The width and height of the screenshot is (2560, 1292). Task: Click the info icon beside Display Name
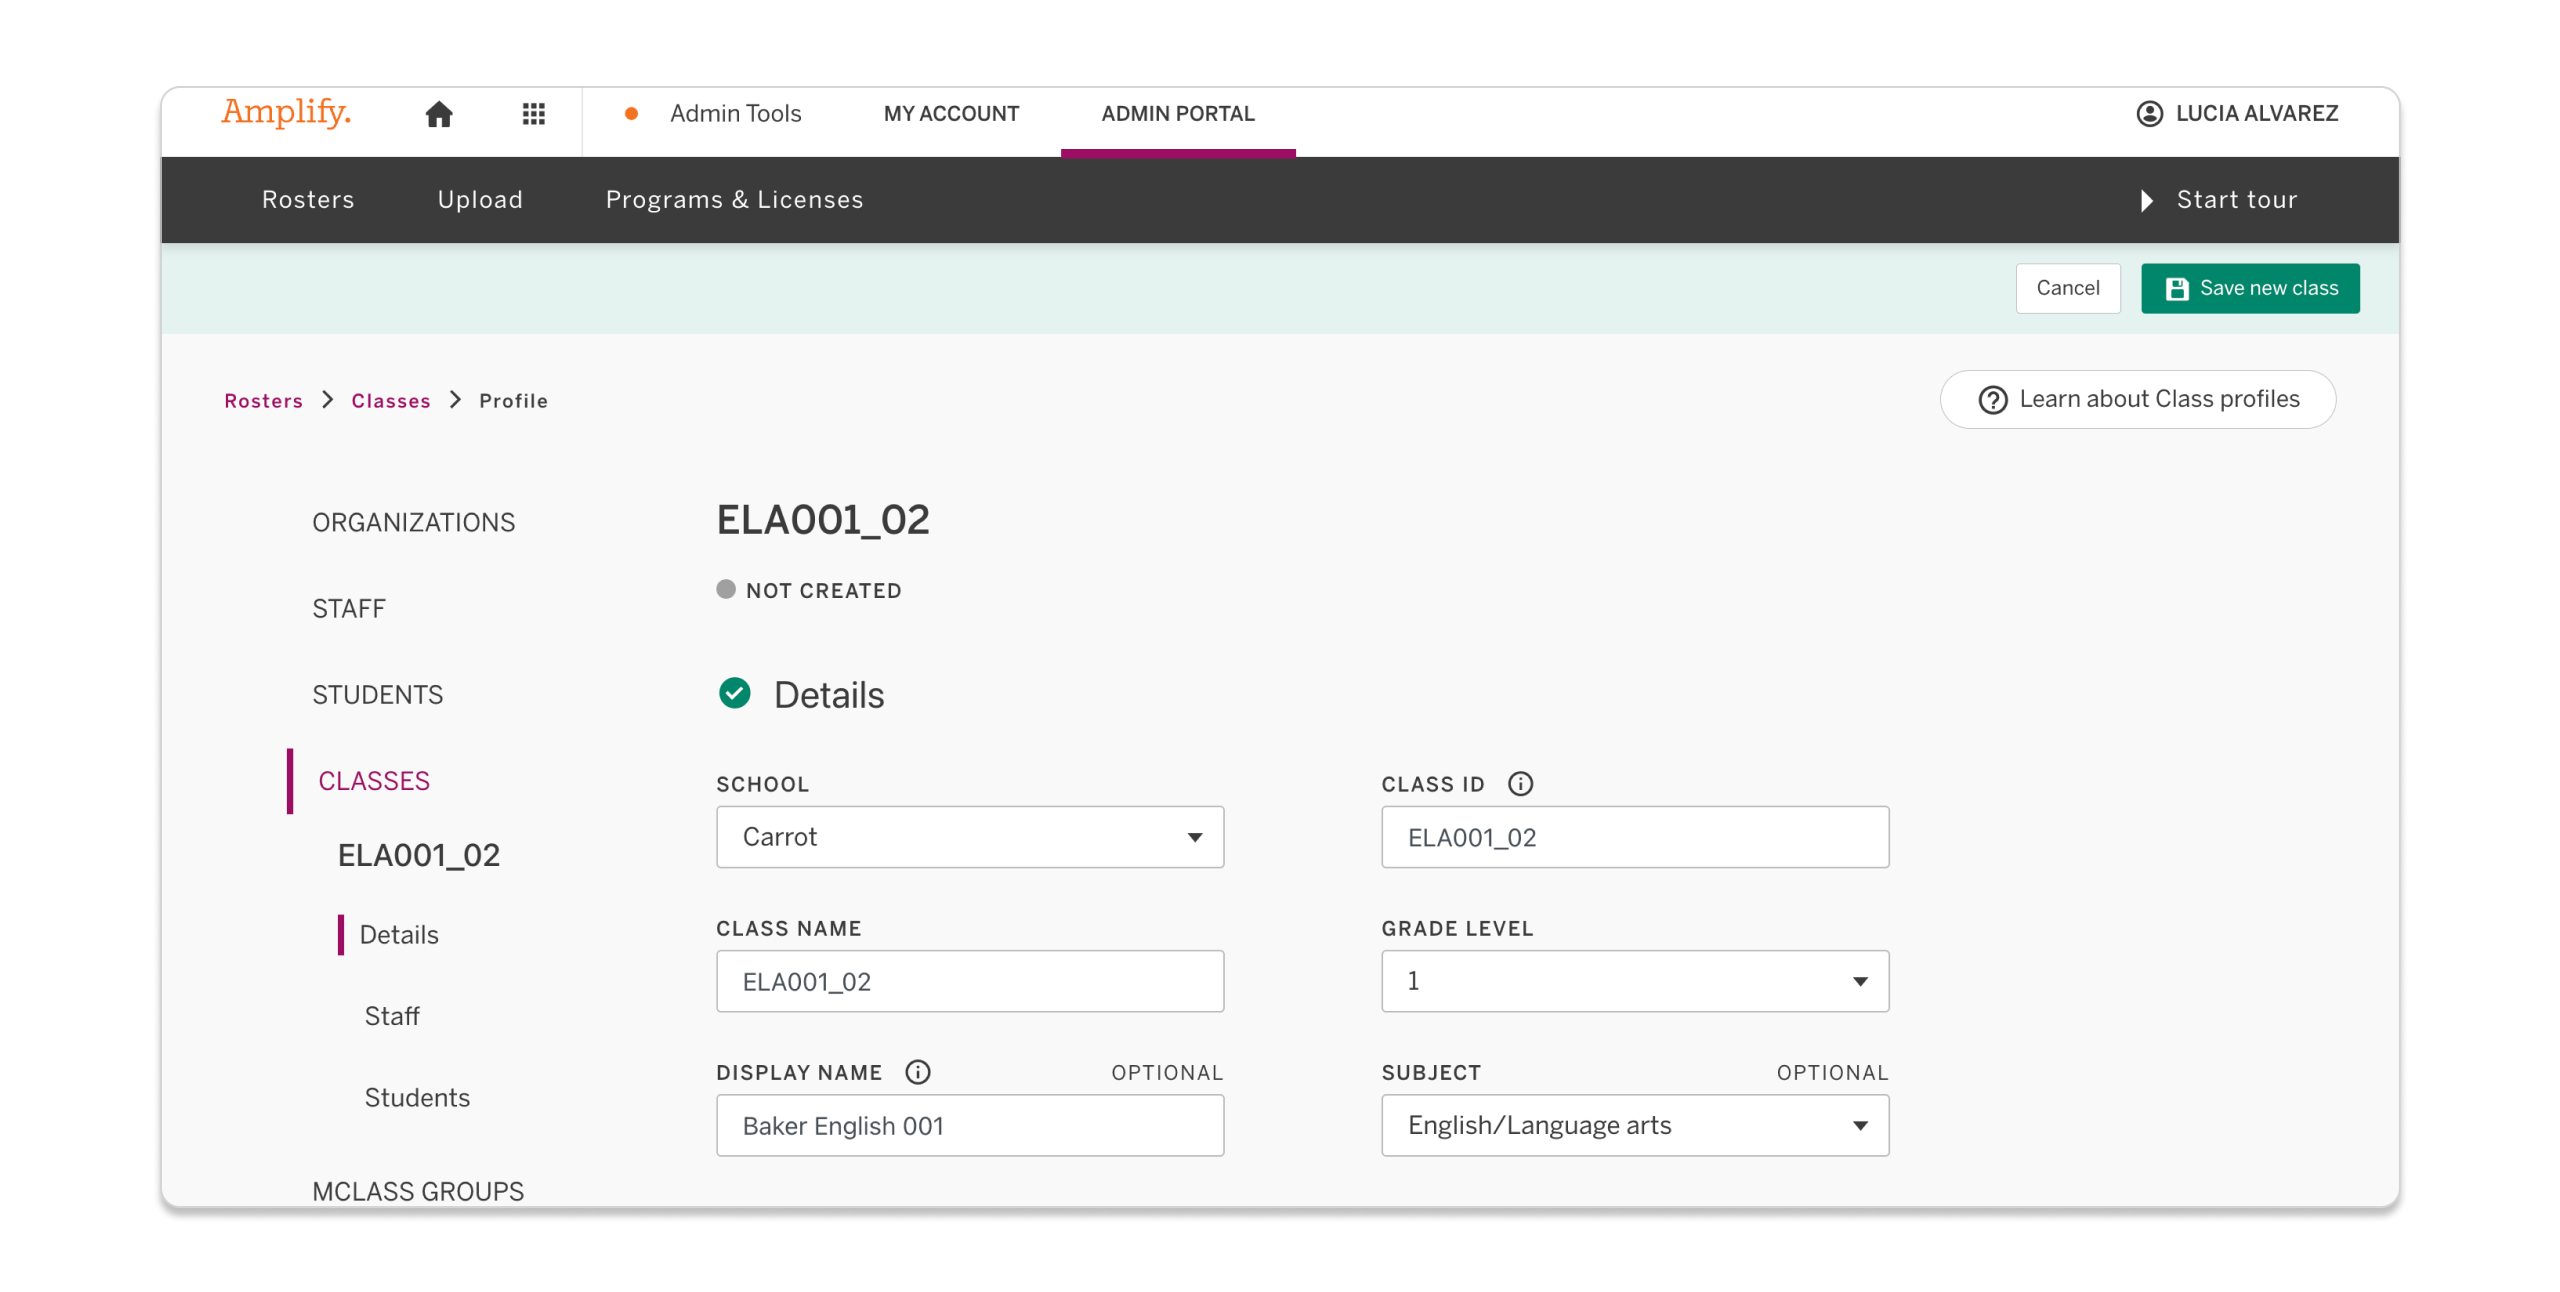917,1072
